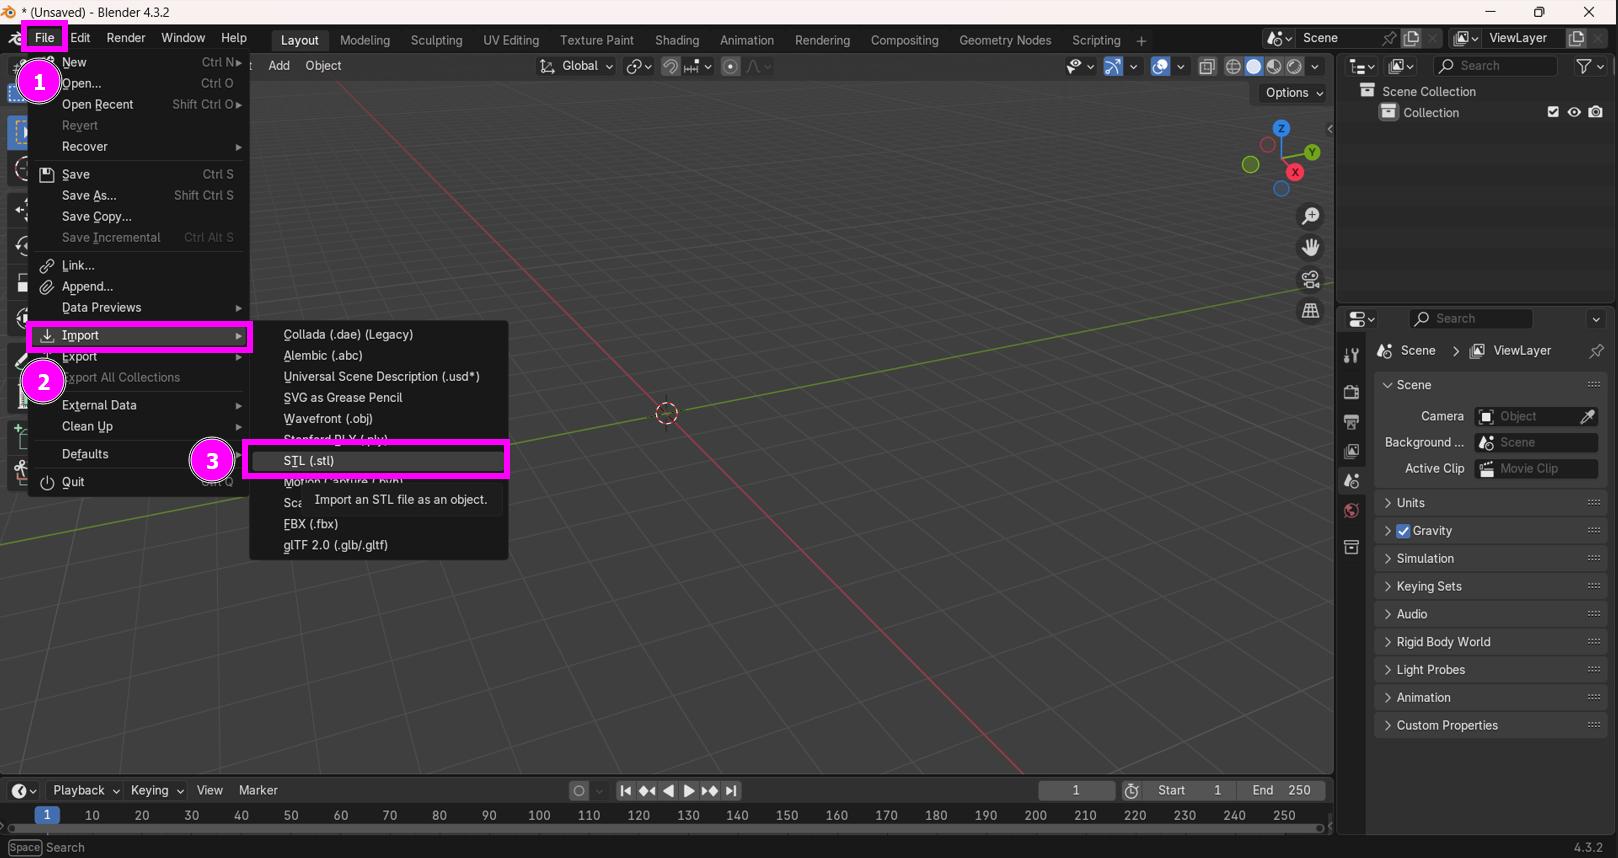Click the Marker menu in timeline
This screenshot has width=1618, height=858.
pos(258,790)
